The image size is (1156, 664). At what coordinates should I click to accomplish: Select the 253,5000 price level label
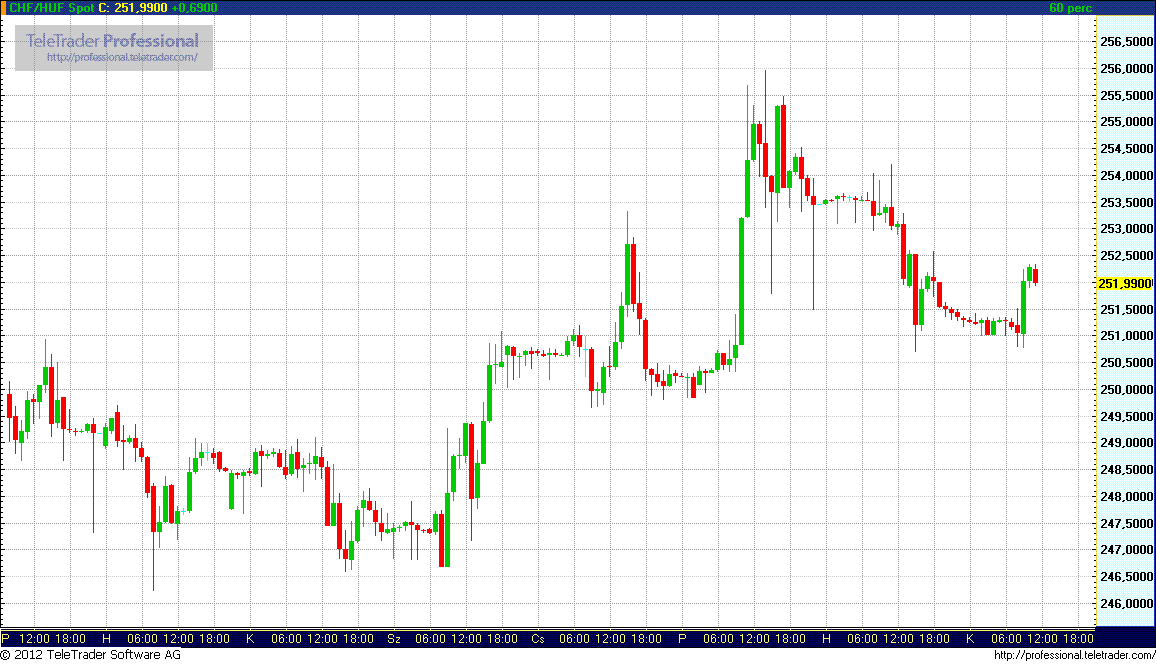1127,203
